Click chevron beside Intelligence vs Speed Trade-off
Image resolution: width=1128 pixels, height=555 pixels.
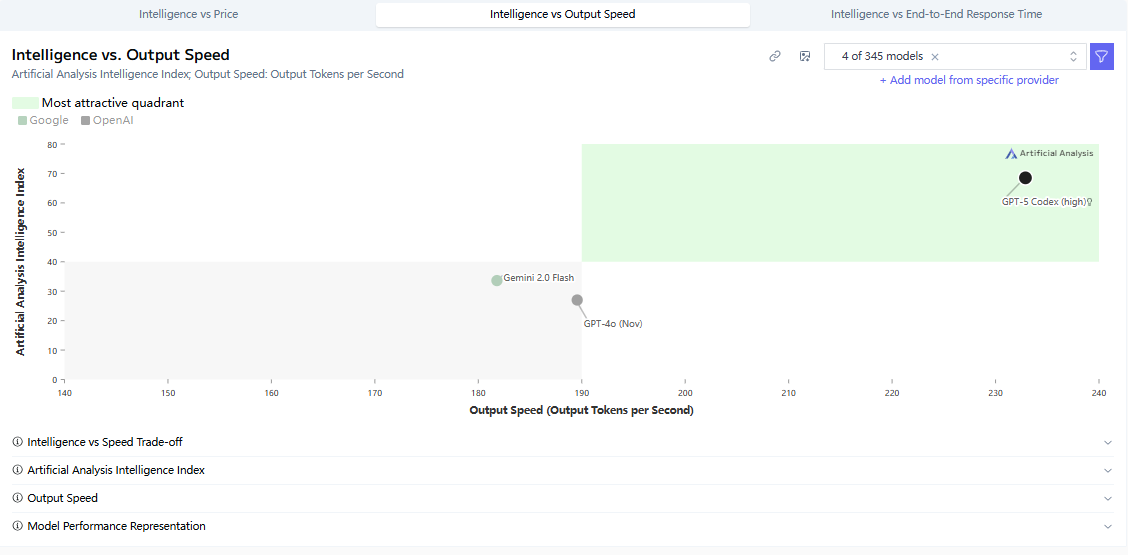click(1108, 443)
